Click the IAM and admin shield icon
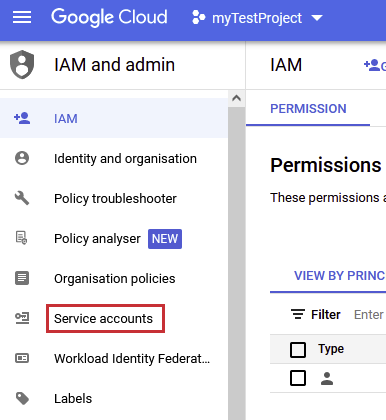 click(x=22, y=65)
